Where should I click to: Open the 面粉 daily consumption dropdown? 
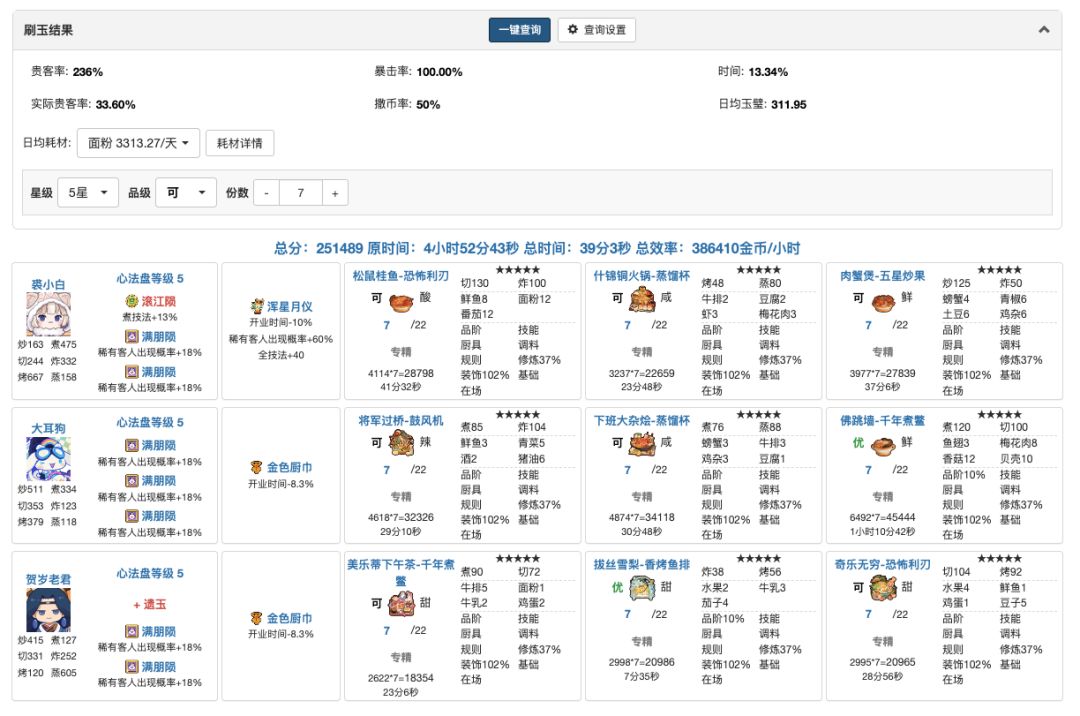click(x=139, y=143)
